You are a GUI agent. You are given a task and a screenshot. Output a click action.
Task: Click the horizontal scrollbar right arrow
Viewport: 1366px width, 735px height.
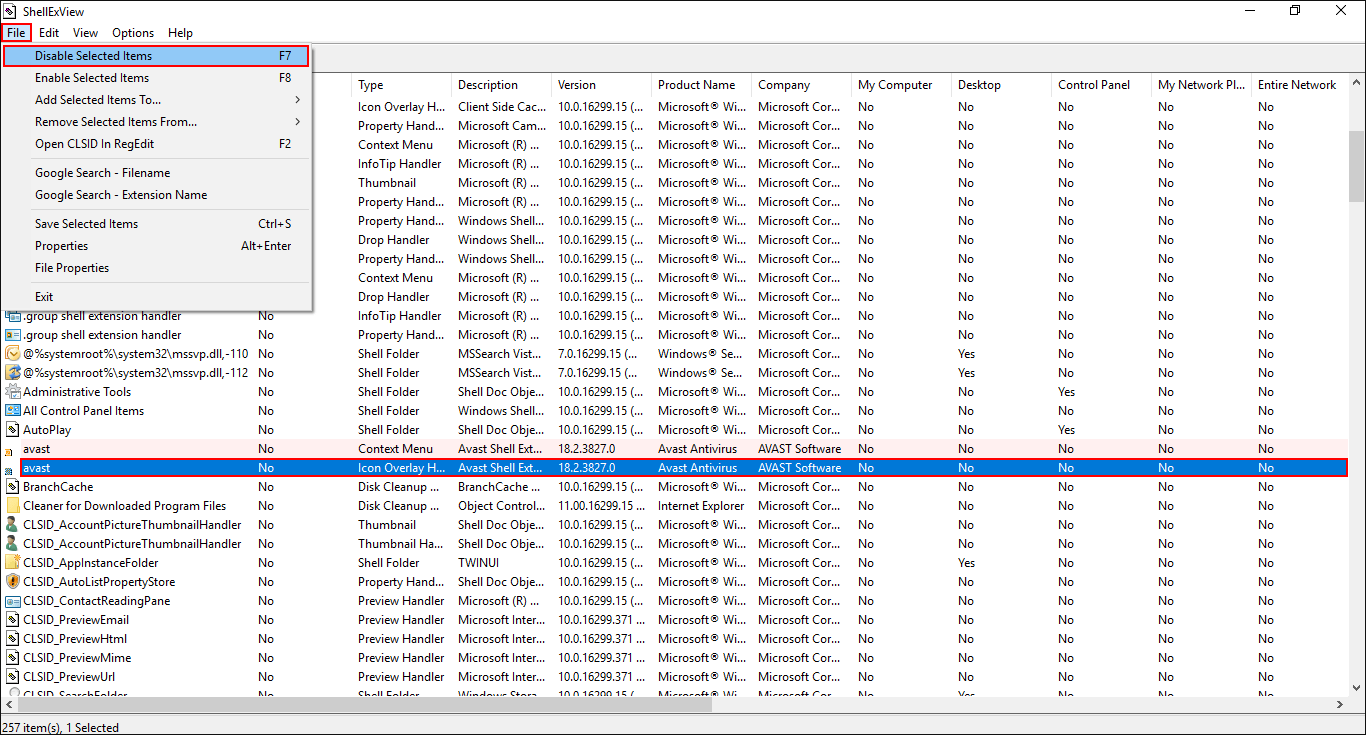1340,704
